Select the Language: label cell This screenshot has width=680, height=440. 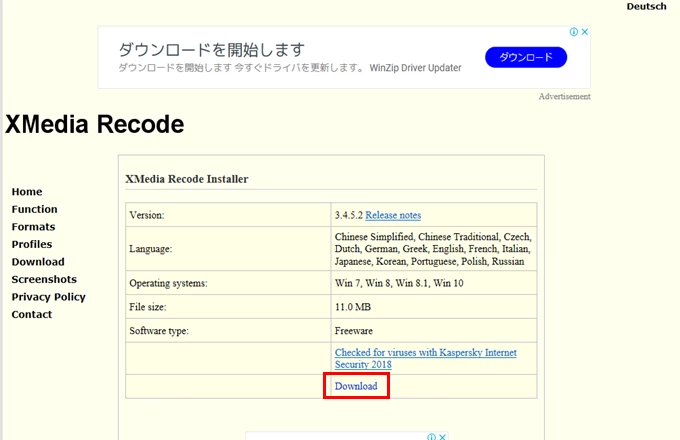tap(228, 249)
